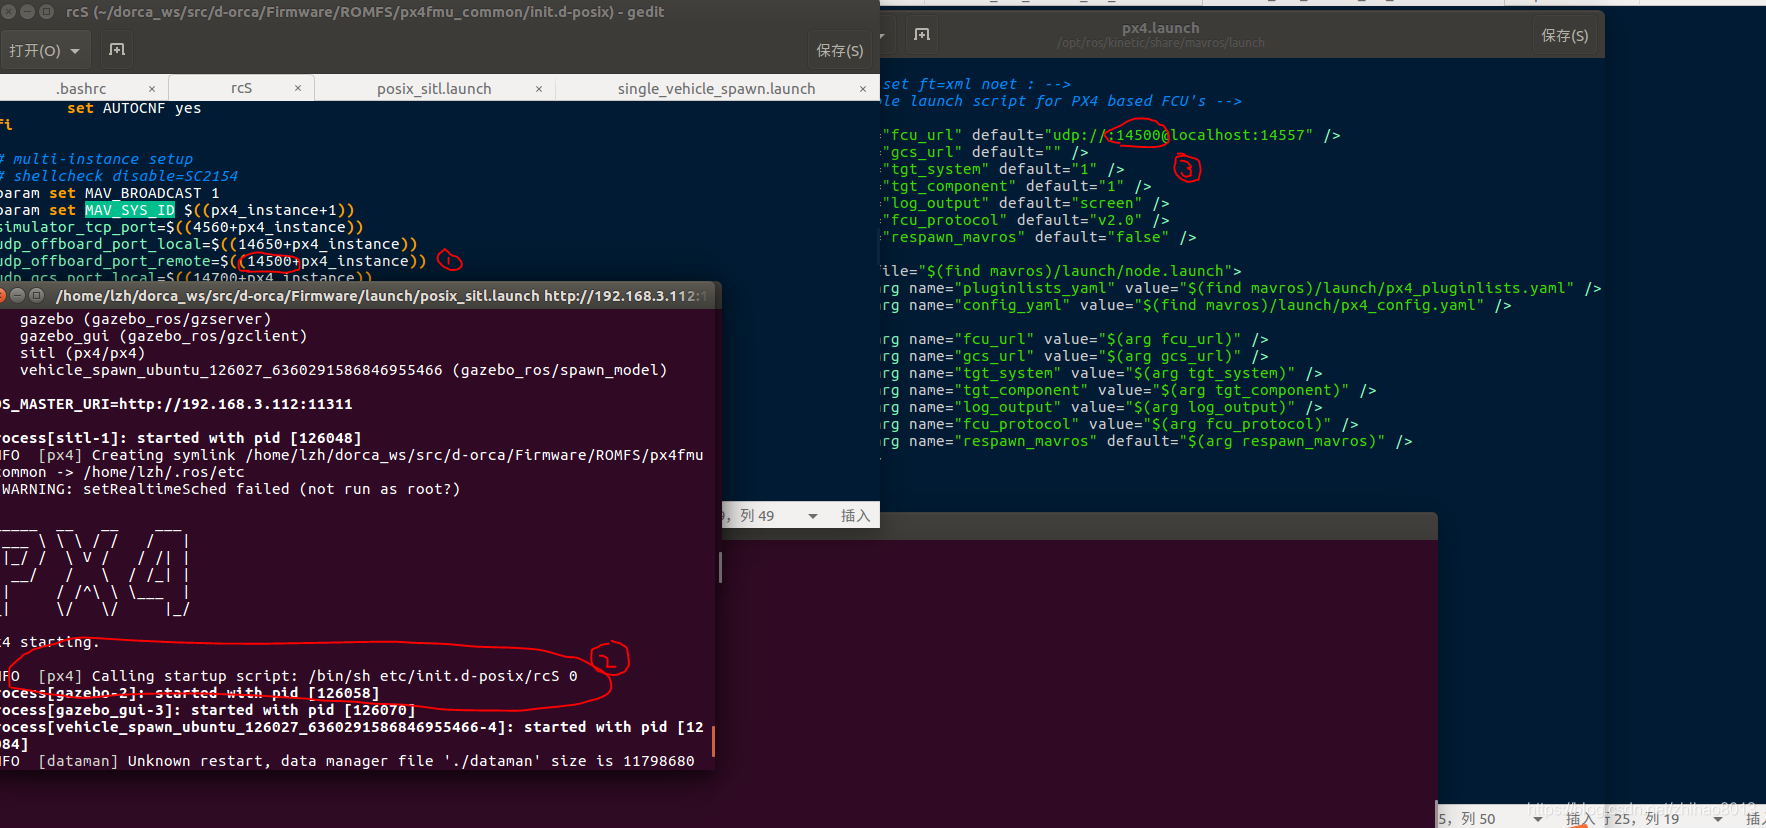Click highlighted MAV_SYS_ID in rcS

(130, 210)
